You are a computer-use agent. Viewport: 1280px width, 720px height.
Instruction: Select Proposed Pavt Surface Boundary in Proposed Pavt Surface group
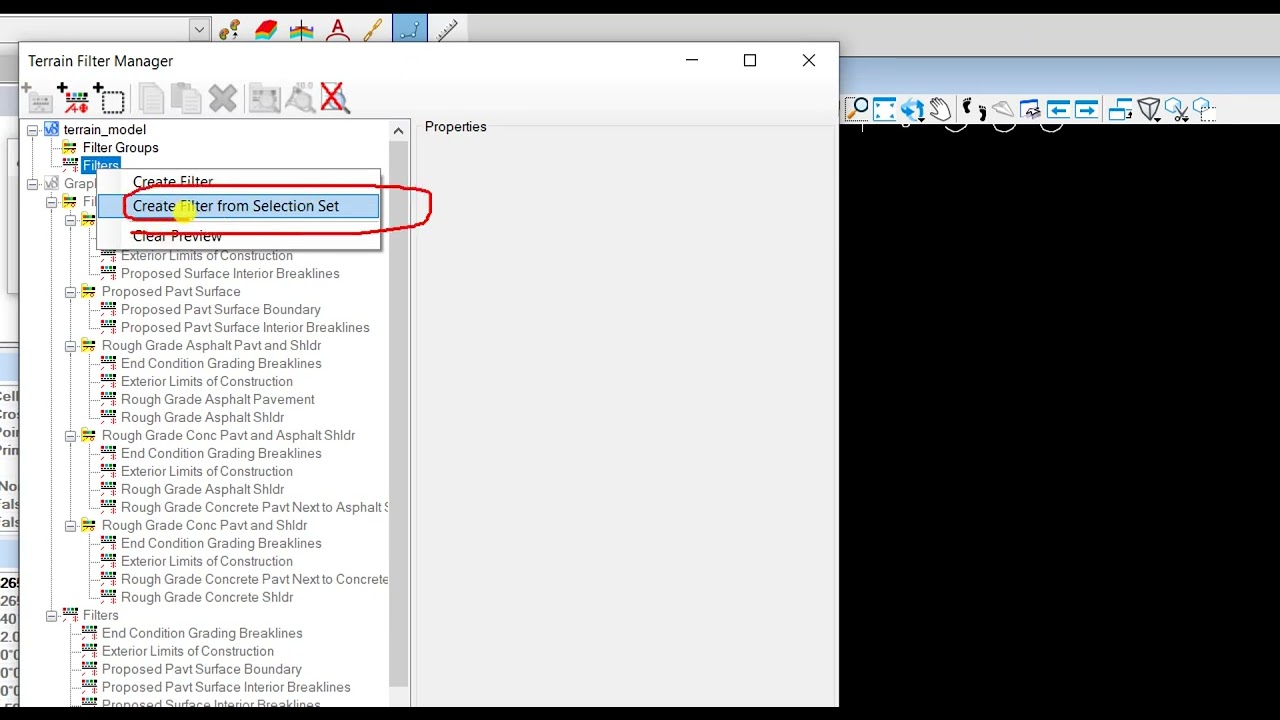[x=221, y=310]
